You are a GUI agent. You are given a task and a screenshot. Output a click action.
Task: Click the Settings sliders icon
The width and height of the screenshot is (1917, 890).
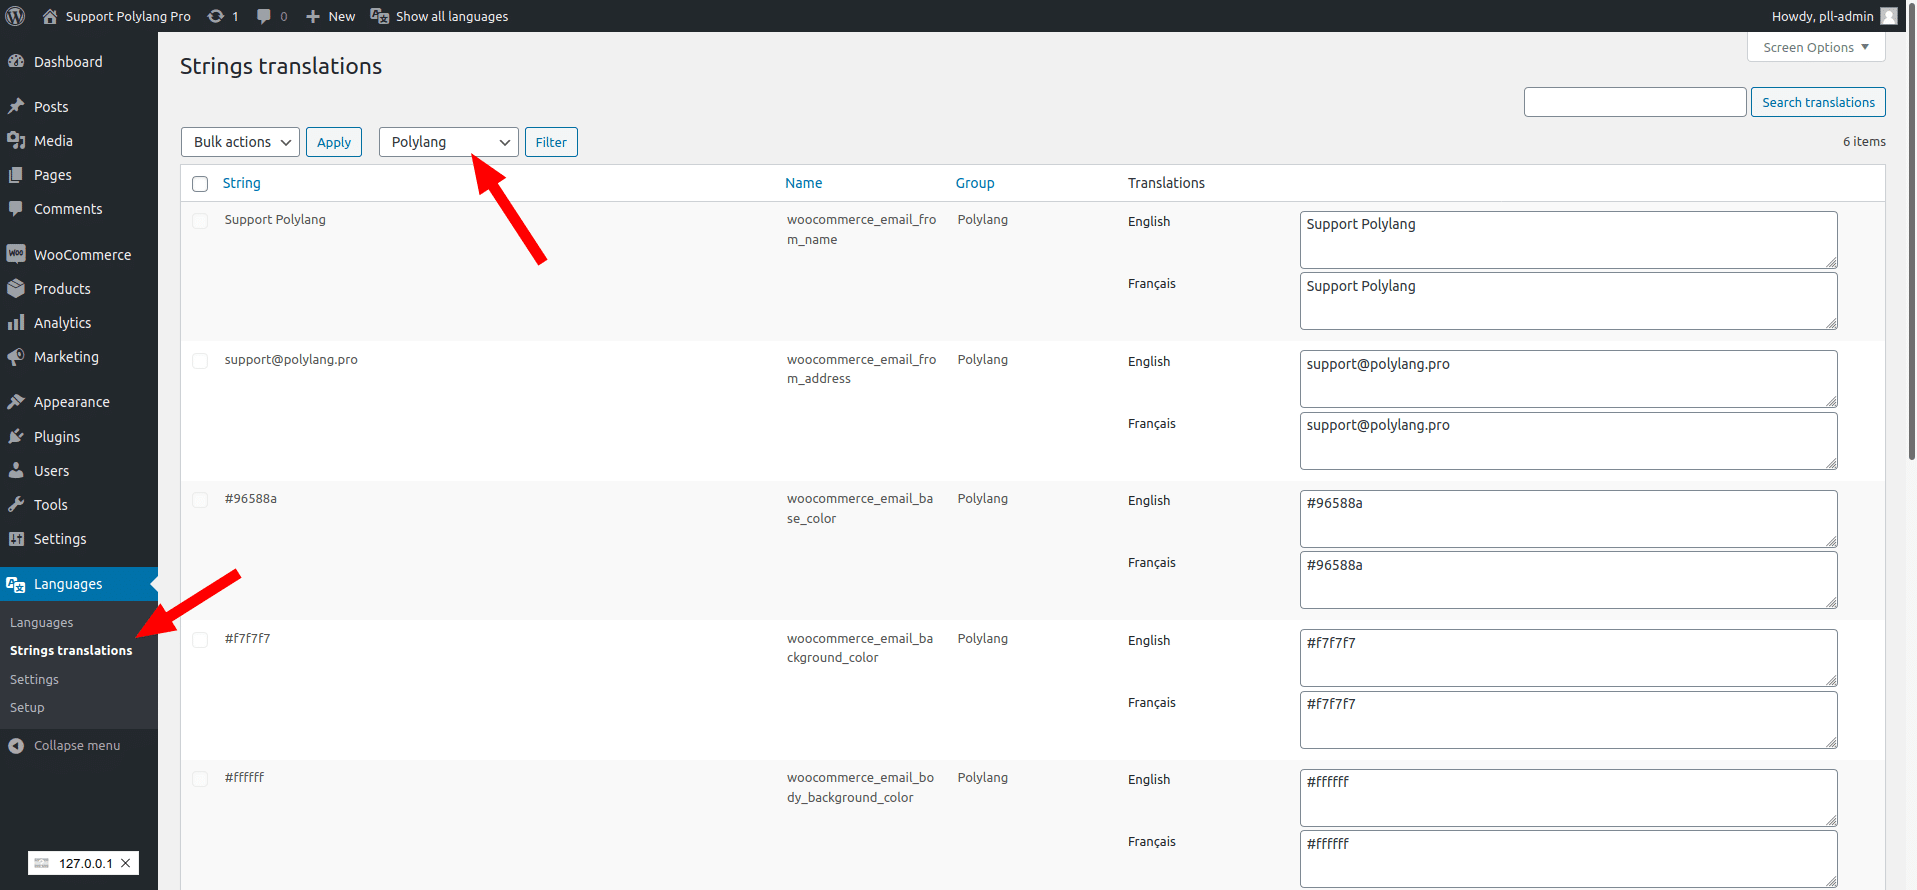pos(16,538)
